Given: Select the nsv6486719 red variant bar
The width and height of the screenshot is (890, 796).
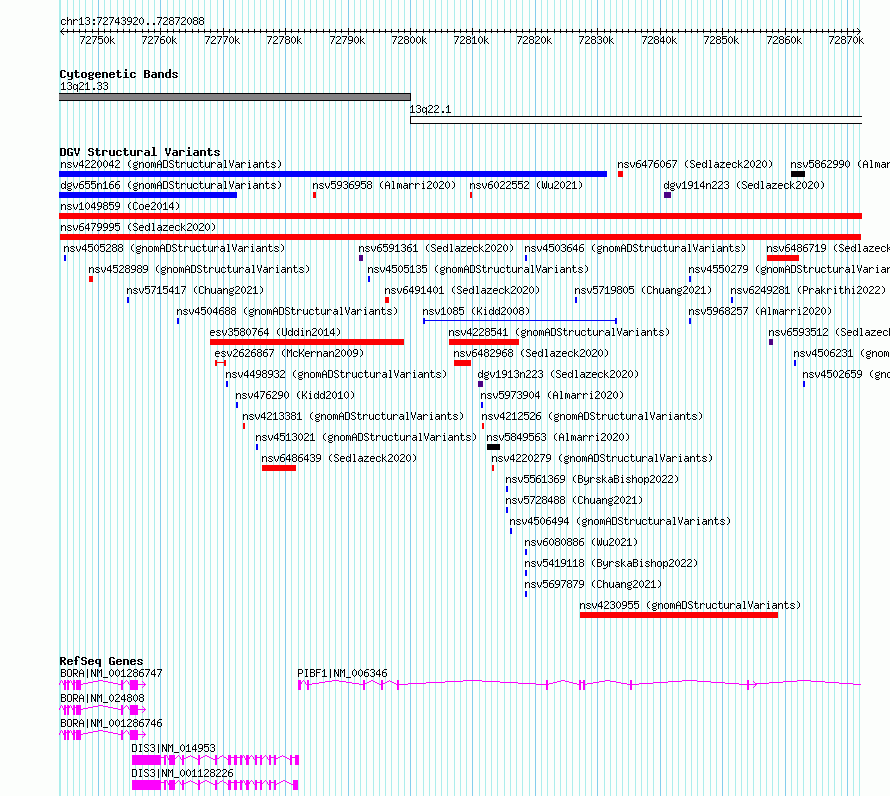Looking at the screenshot, I should [783, 258].
